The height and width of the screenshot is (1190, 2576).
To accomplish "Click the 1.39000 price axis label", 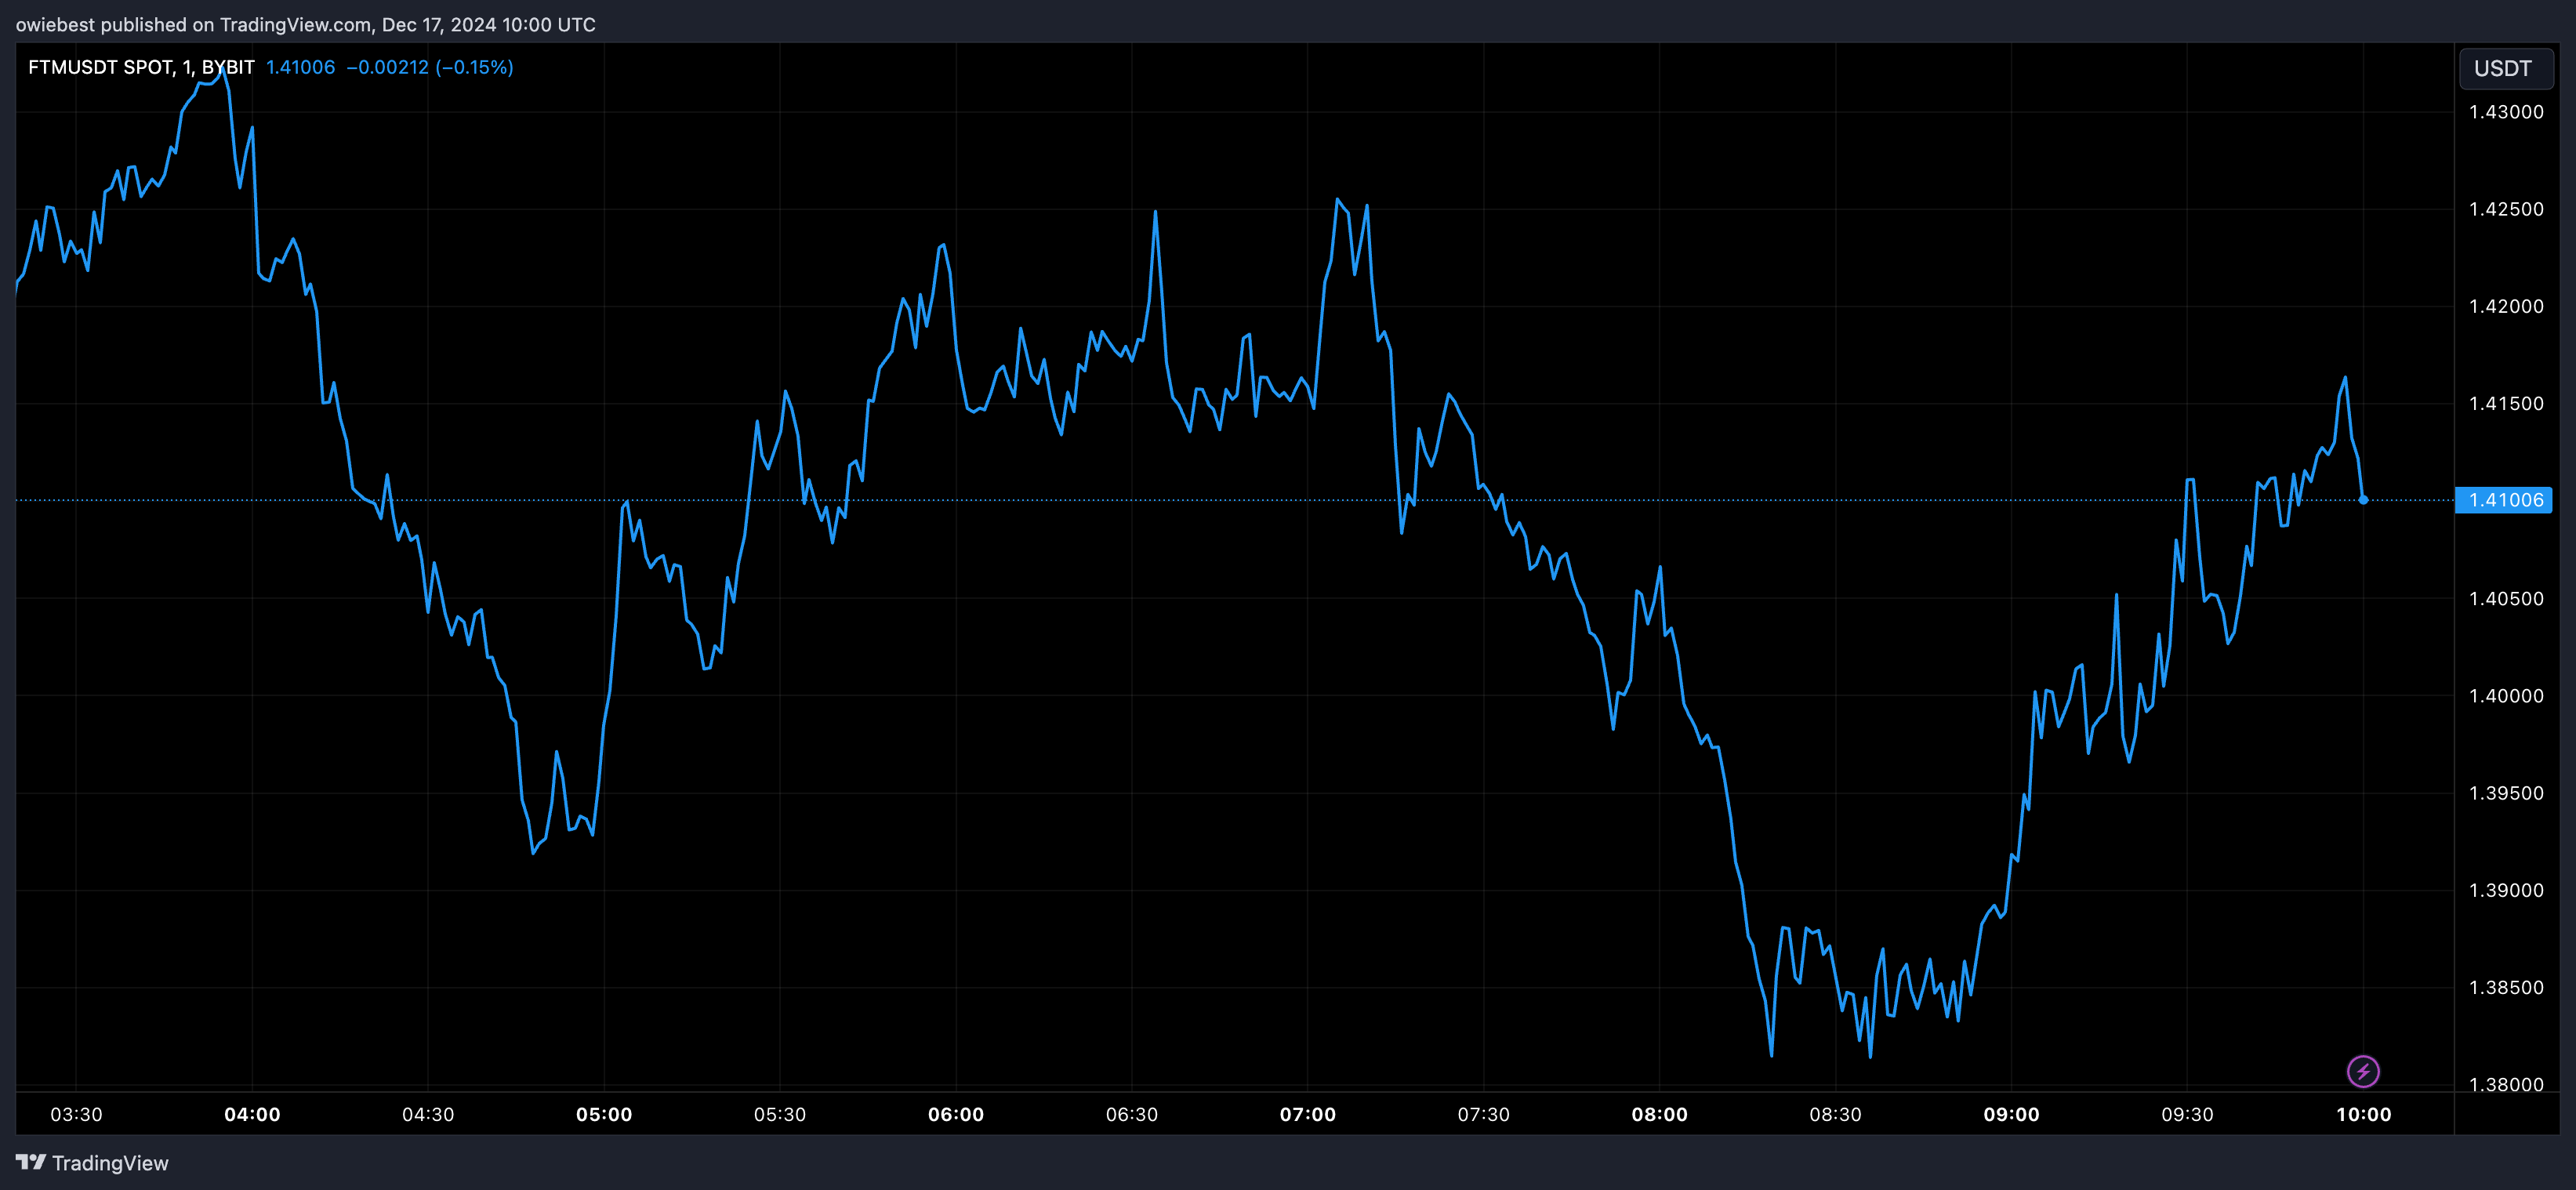I will click(2506, 890).
